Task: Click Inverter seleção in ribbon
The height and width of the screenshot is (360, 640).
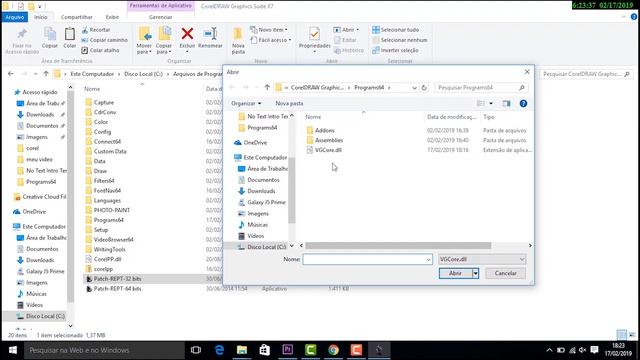Action: (396, 50)
